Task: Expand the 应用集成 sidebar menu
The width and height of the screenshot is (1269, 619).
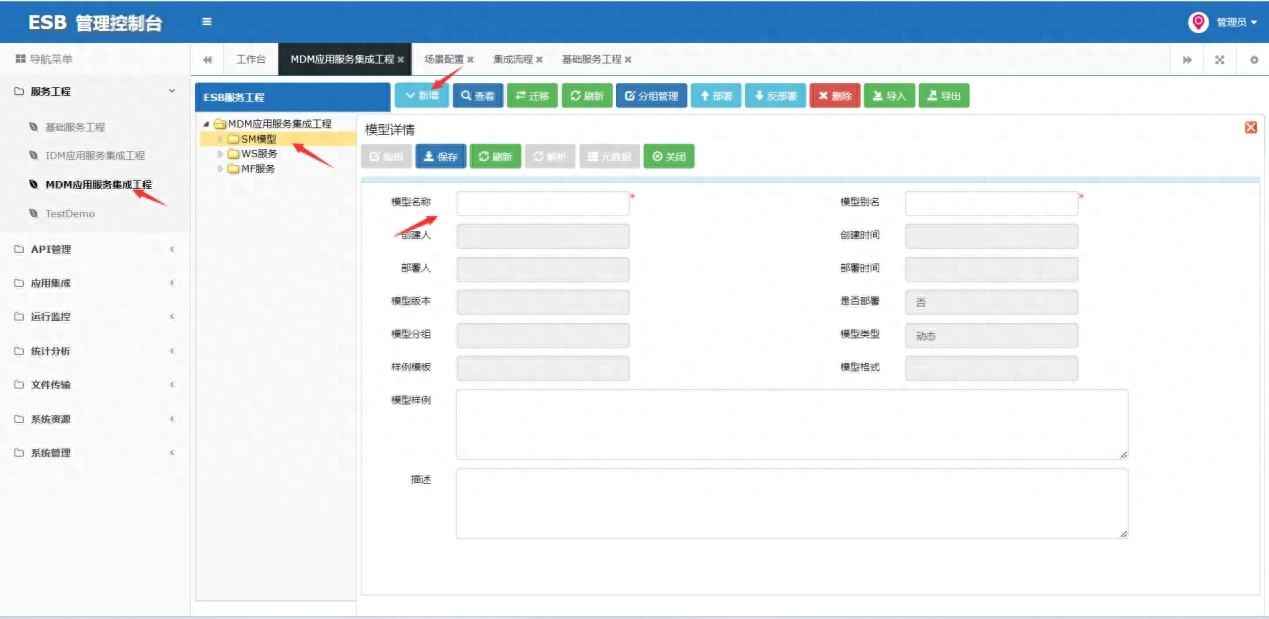Action: (95, 283)
